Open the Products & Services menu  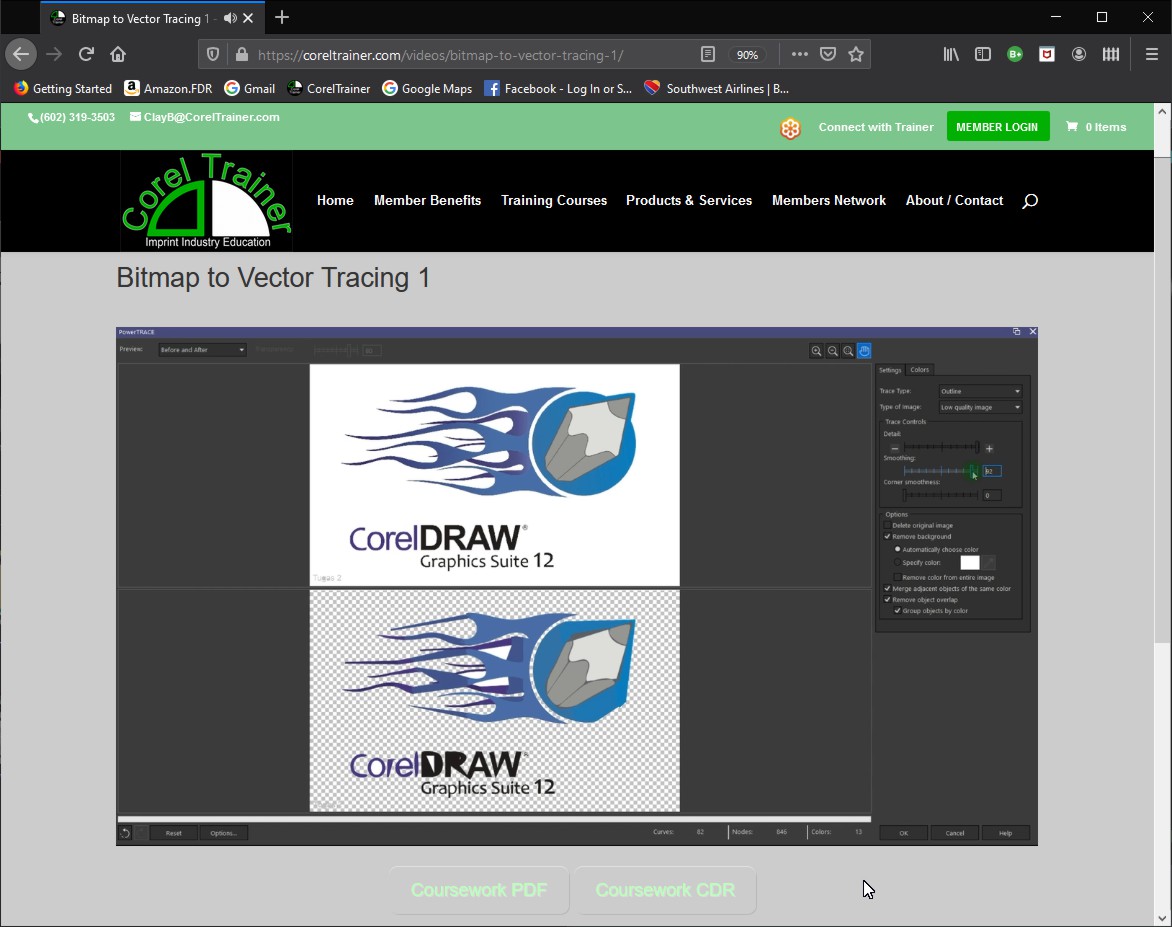pos(689,200)
